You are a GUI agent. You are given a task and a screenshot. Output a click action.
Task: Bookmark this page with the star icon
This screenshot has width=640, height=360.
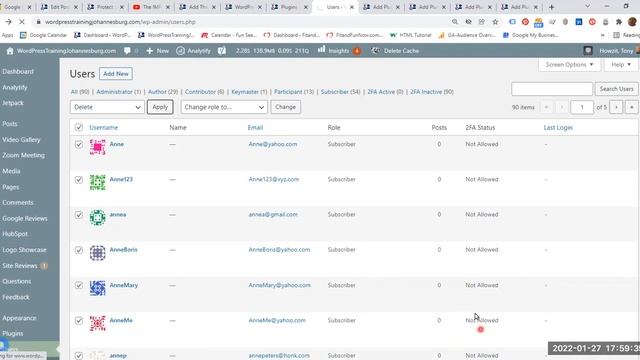[495, 22]
